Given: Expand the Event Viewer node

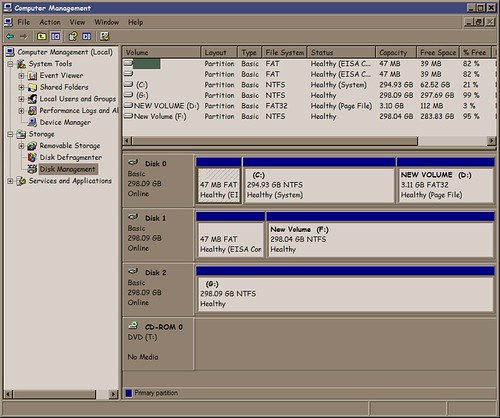Looking at the screenshot, I should 21,76.
